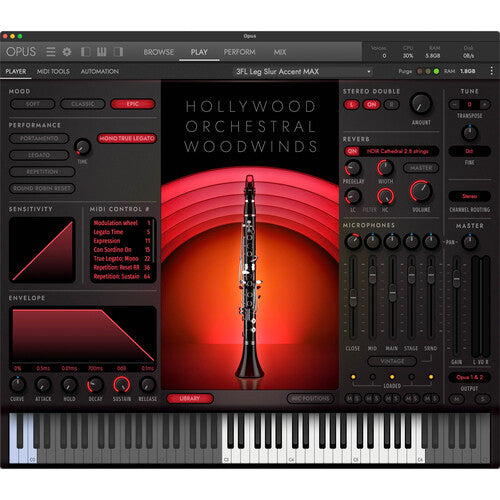Viewport: 500px width, 500px height.
Task: Select the Soft mood option
Action: (33, 104)
